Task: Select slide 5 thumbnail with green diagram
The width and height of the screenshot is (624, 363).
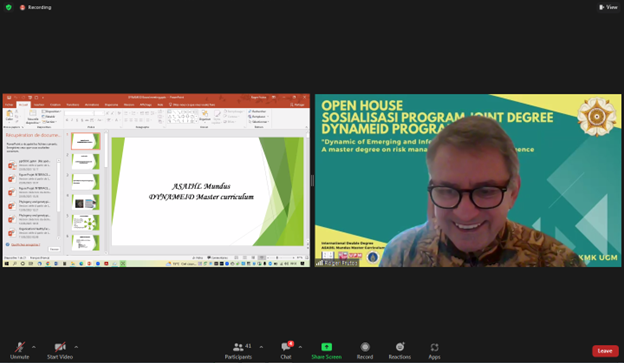Action: (x=86, y=223)
